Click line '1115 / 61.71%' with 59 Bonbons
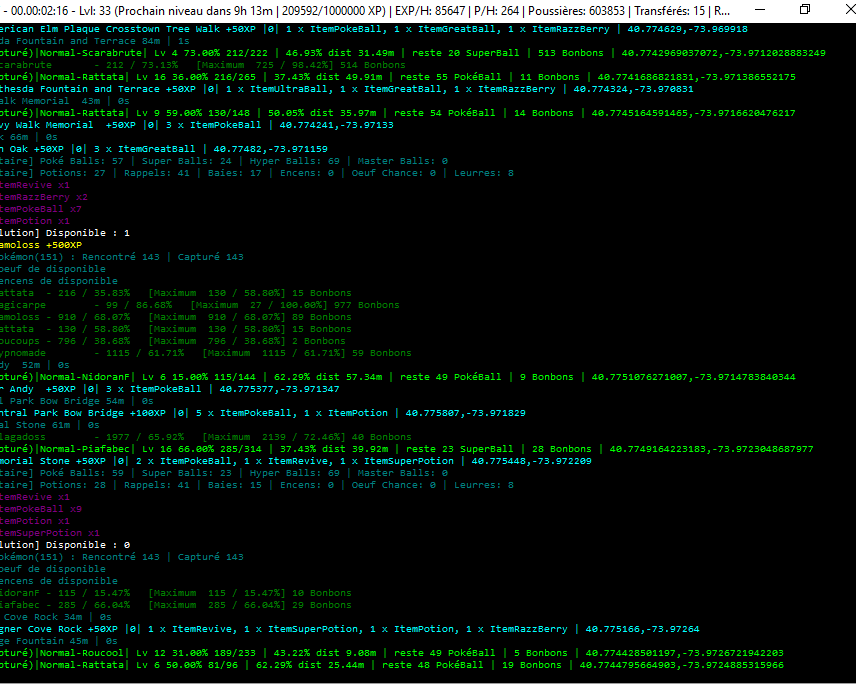This screenshot has width=856, height=684. click(x=206, y=353)
